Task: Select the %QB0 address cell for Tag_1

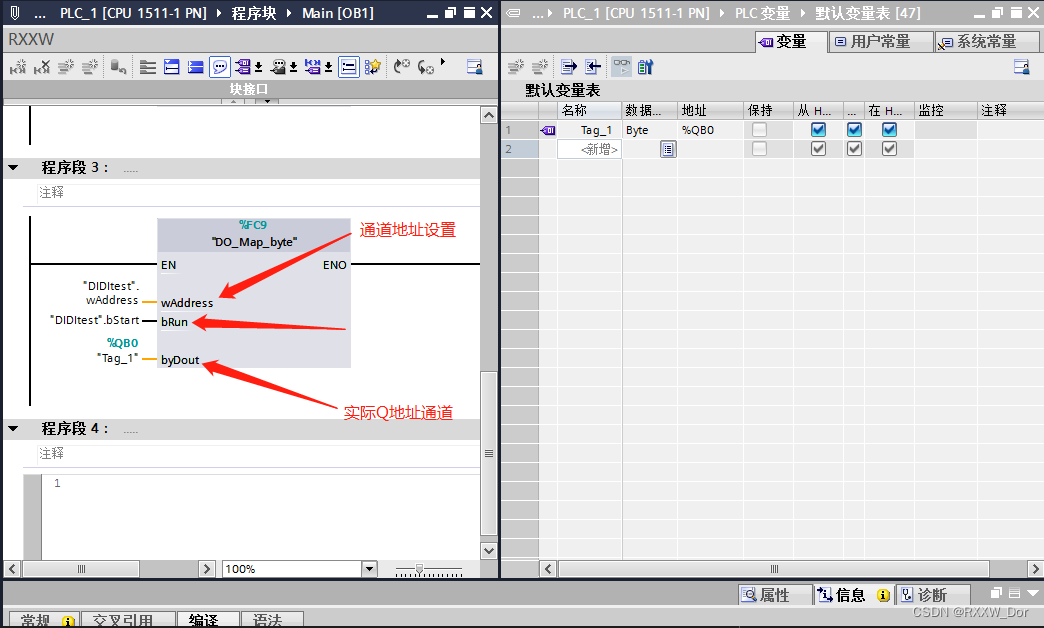Action: pos(710,131)
